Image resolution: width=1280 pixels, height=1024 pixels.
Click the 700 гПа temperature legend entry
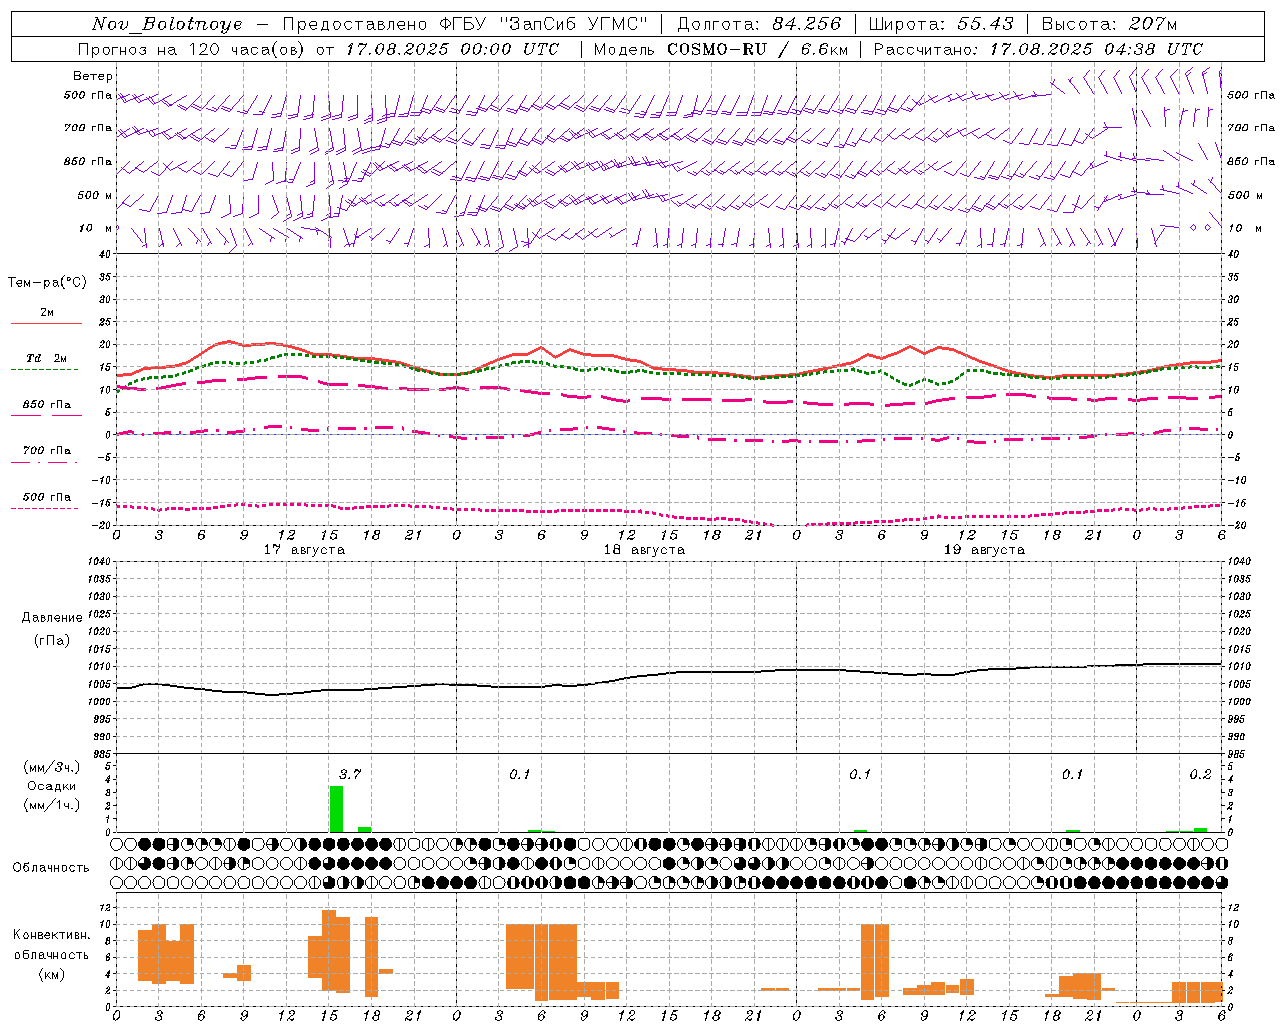click(46, 451)
